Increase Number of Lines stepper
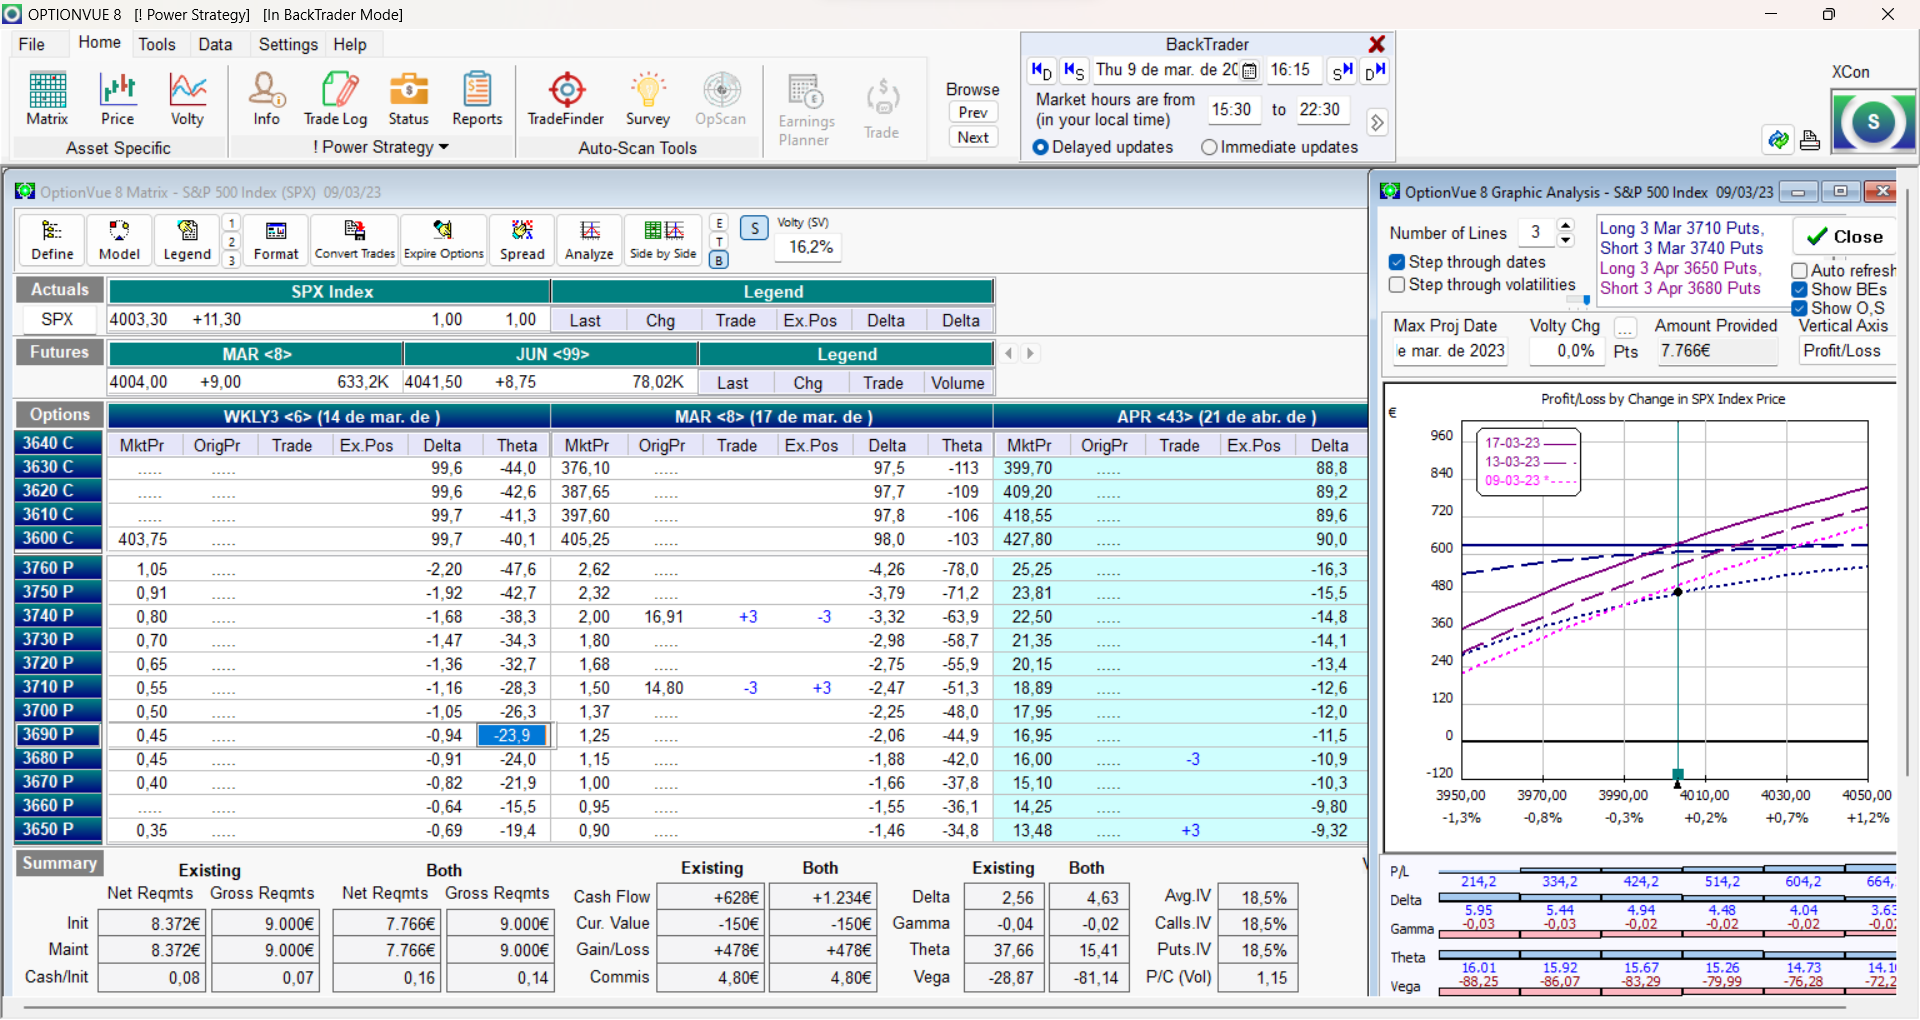Screen dimensions: 1920x1020 pos(1566,226)
